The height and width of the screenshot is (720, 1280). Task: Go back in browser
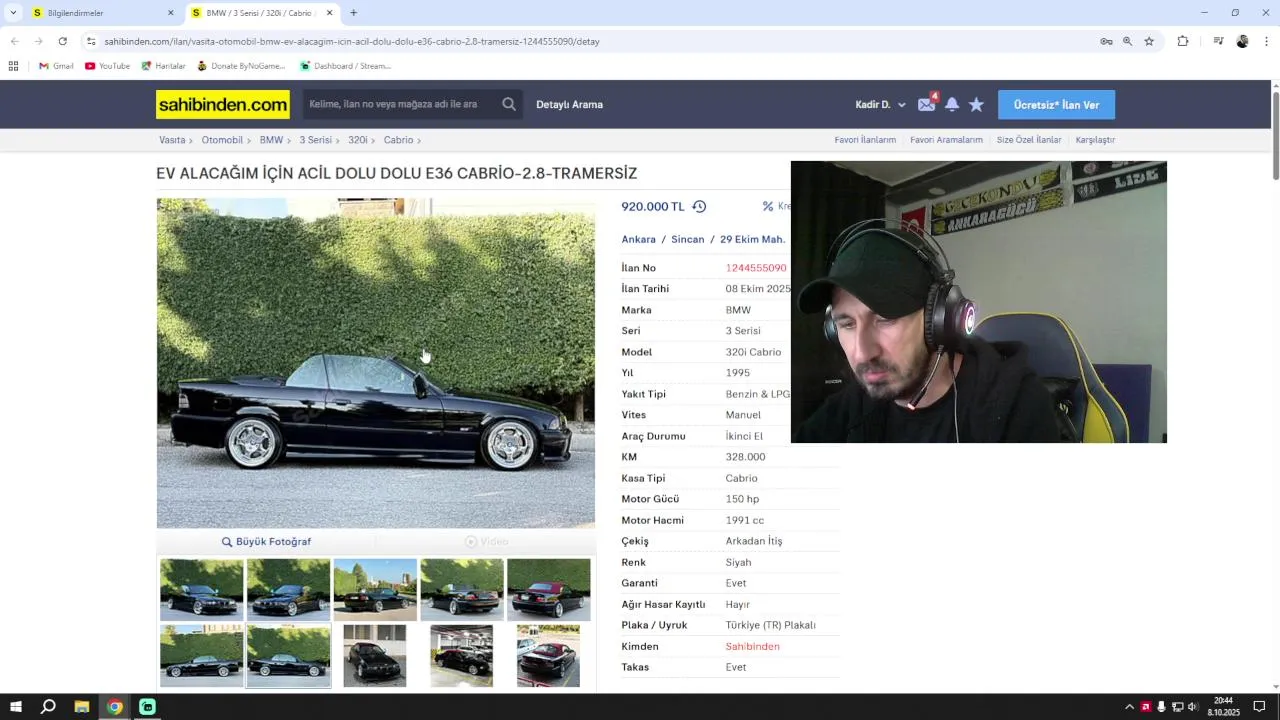click(14, 41)
